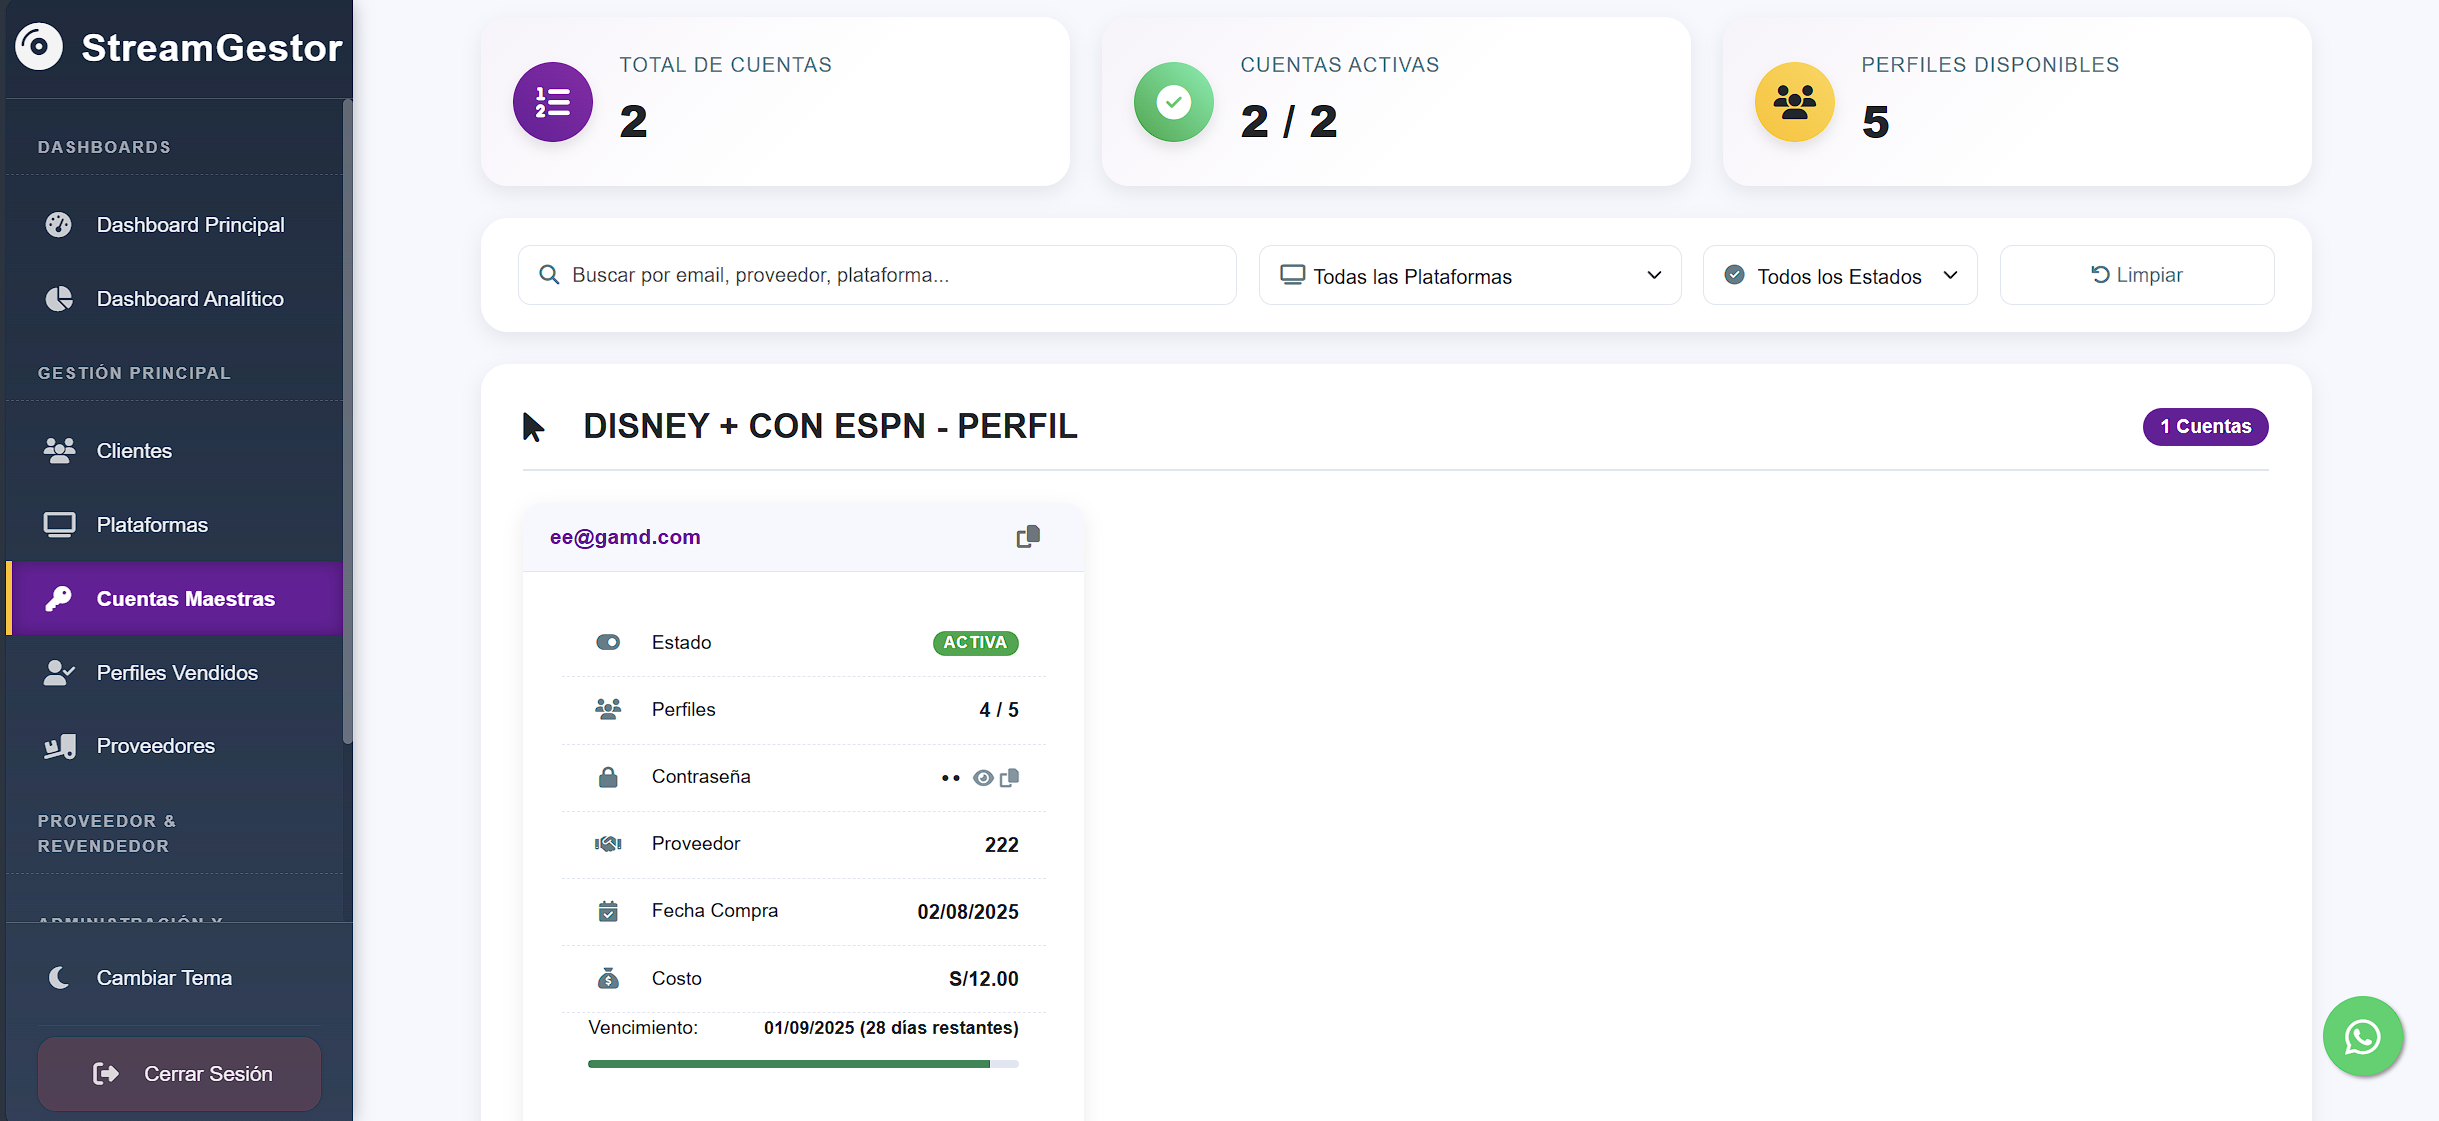Navigate to Proveedores
The image size is (2439, 1121).
pyautogui.click(x=174, y=746)
